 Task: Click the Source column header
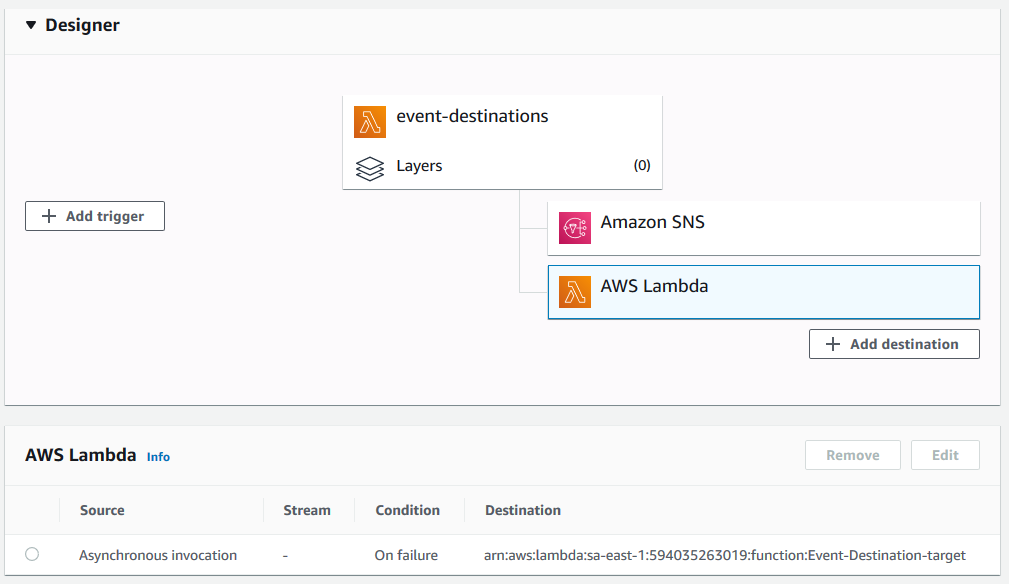click(101, 510)
